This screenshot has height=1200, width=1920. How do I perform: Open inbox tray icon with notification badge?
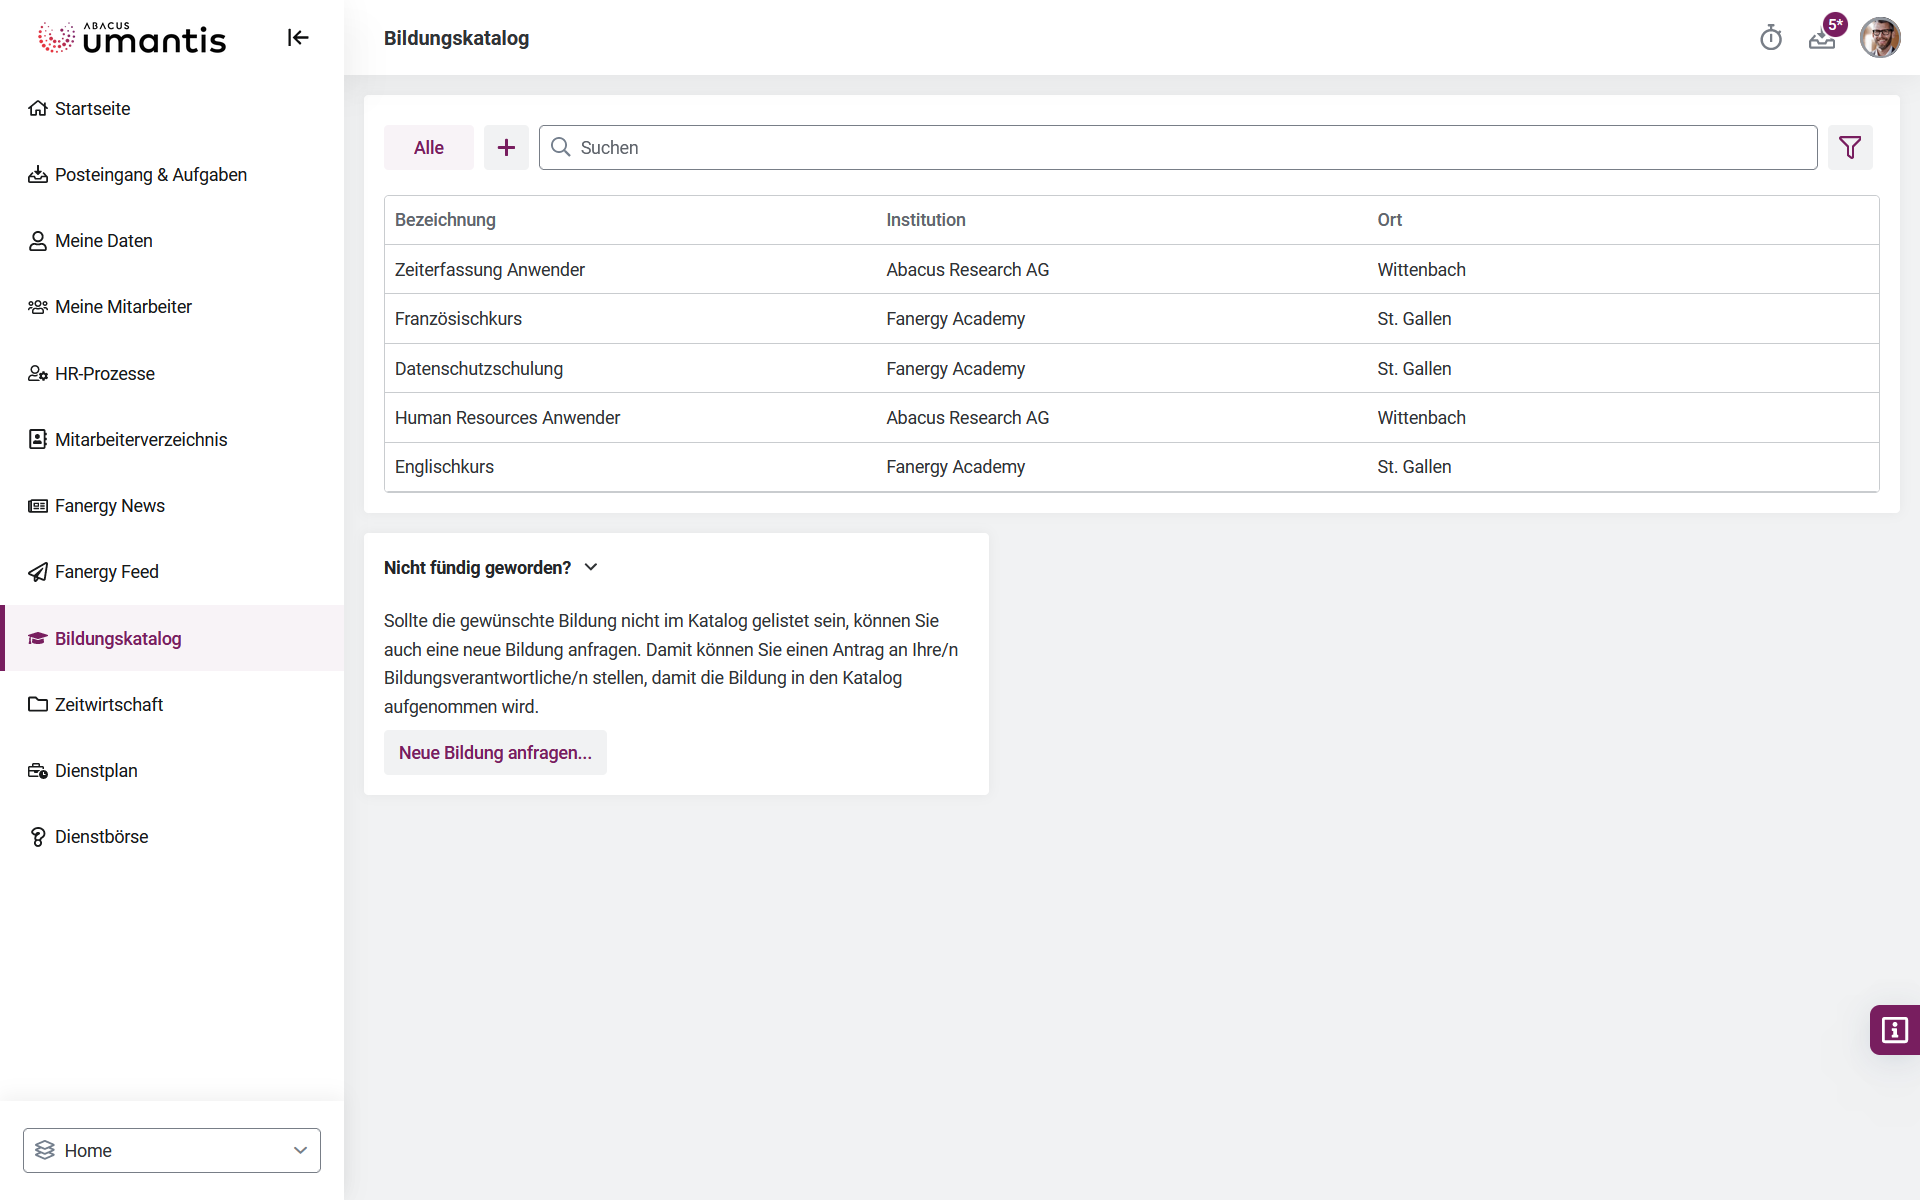tap(1822, 39)
